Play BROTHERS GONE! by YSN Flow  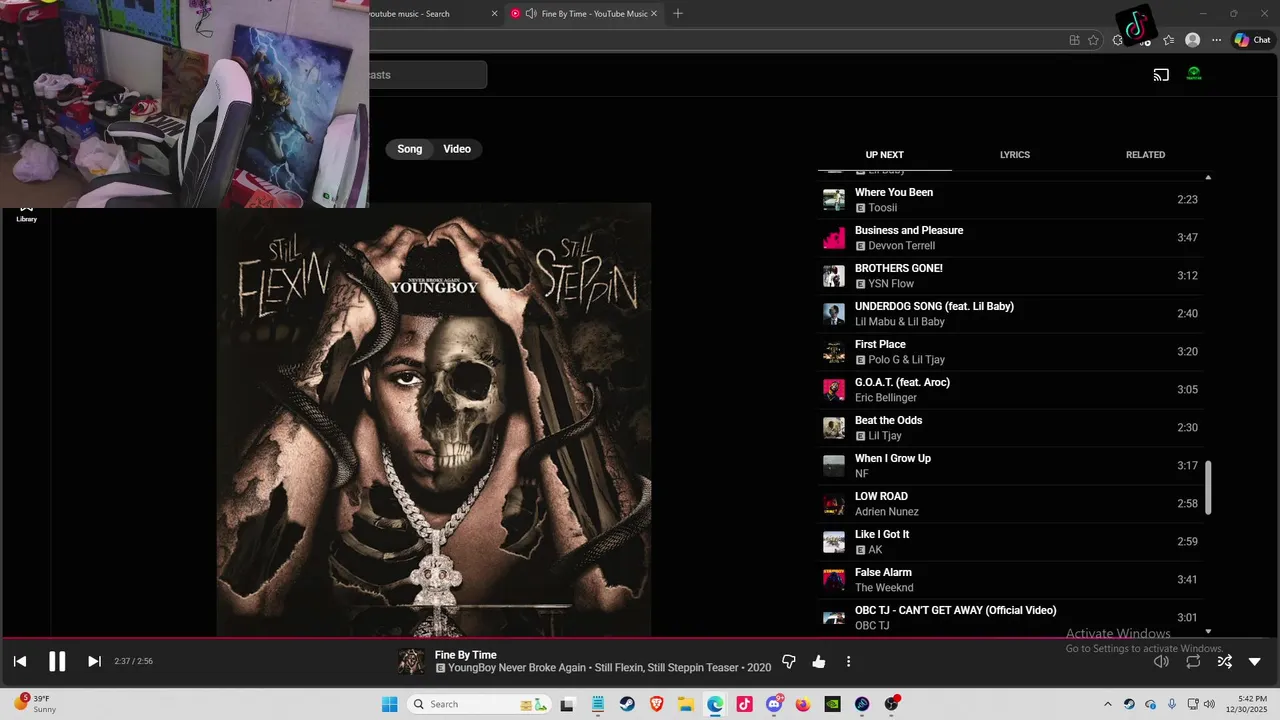(1010, 276)
